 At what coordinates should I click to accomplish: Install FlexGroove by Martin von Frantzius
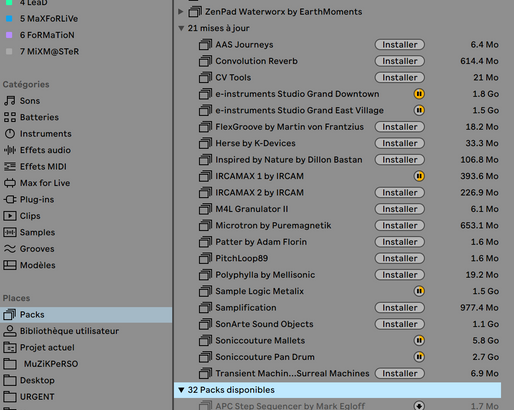point(400,127)
